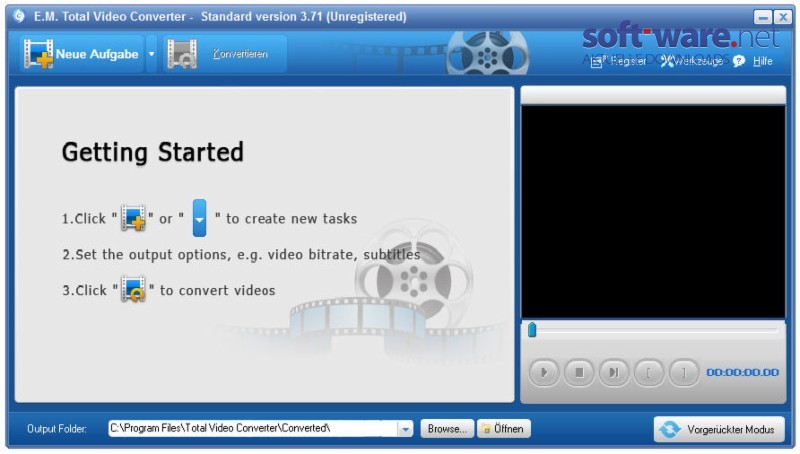Click the convert icon in step 3
800x454 pixels.
[x=134, y=289]
